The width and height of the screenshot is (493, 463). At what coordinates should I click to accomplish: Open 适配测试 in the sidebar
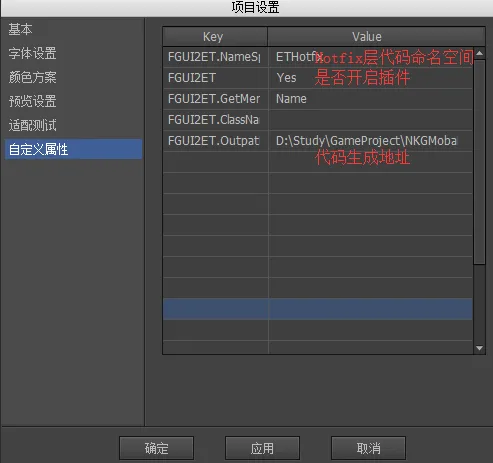coord(32,125)
